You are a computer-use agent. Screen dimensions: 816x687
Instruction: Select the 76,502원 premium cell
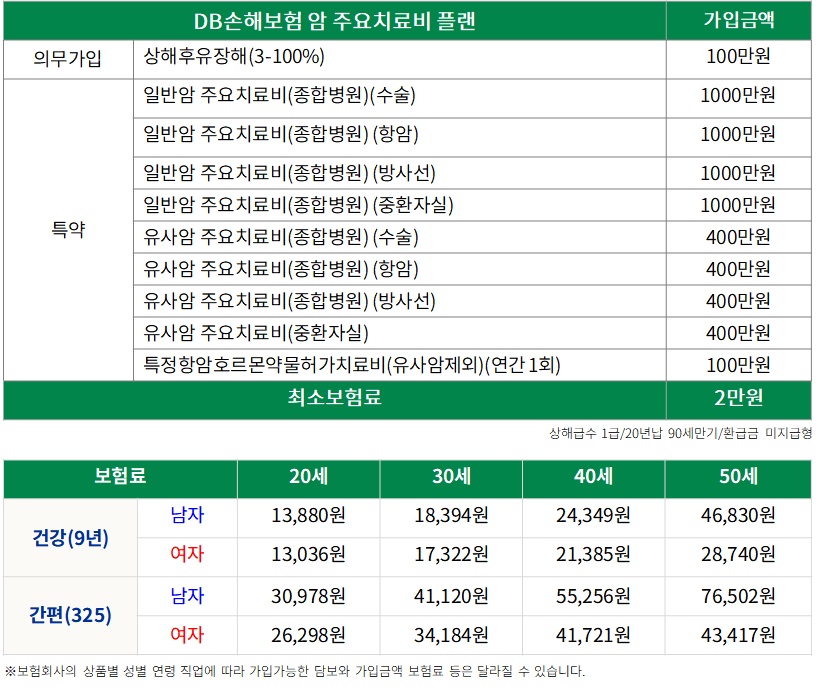[x=738, y=596]
